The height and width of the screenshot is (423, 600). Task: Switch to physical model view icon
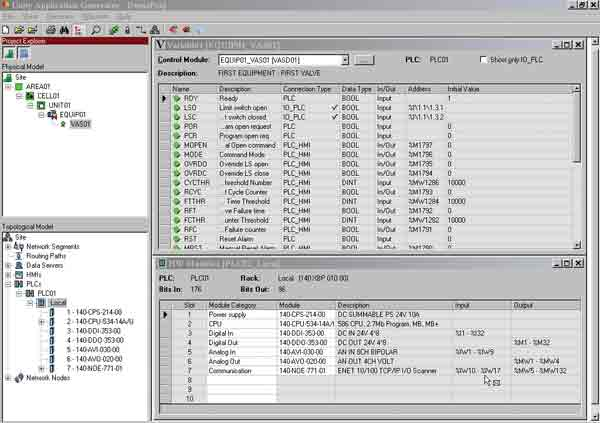coord(10,53)
